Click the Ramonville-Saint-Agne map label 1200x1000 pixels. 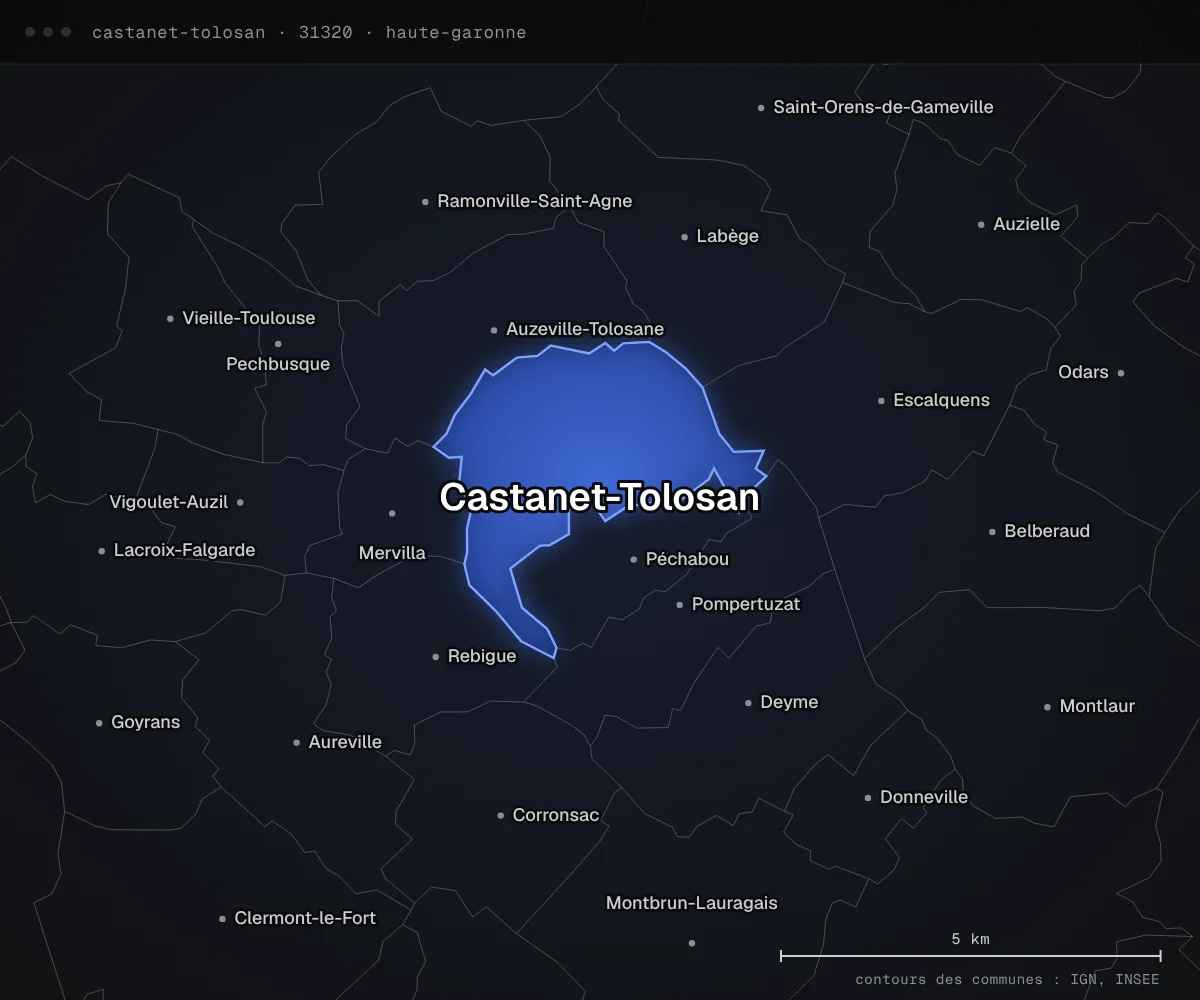pos(535,201)
